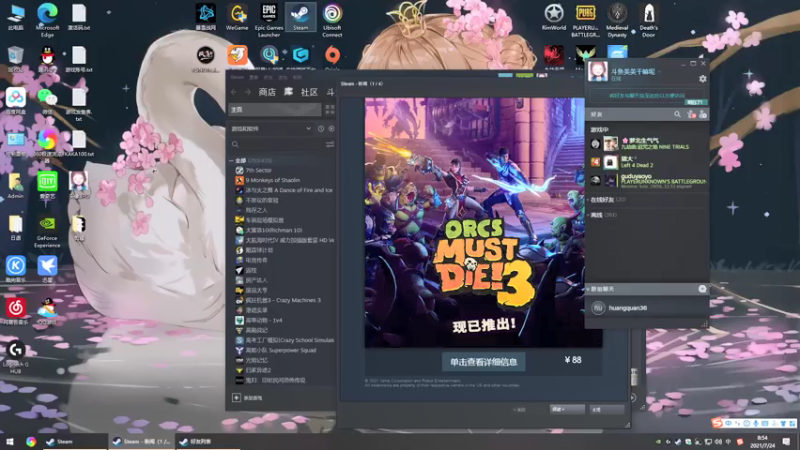Click the library search field
Screen dimensions: 800x450
coord(279,145)
